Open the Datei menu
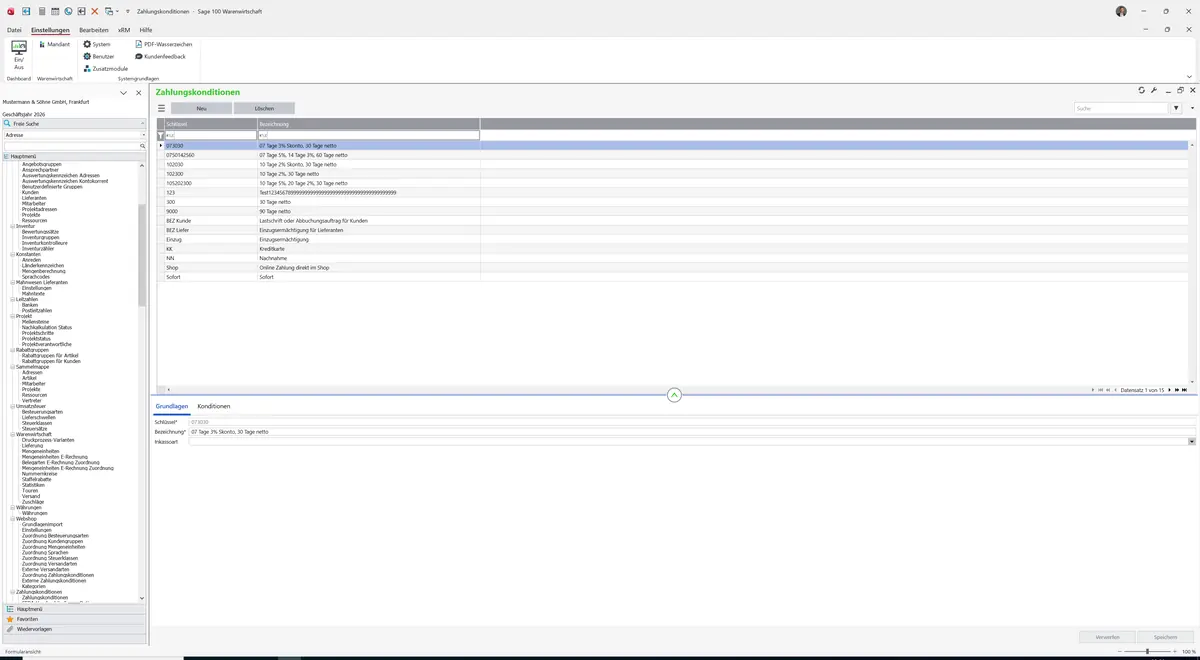Screen dimensions: 1200x660 tap(14, 30)
